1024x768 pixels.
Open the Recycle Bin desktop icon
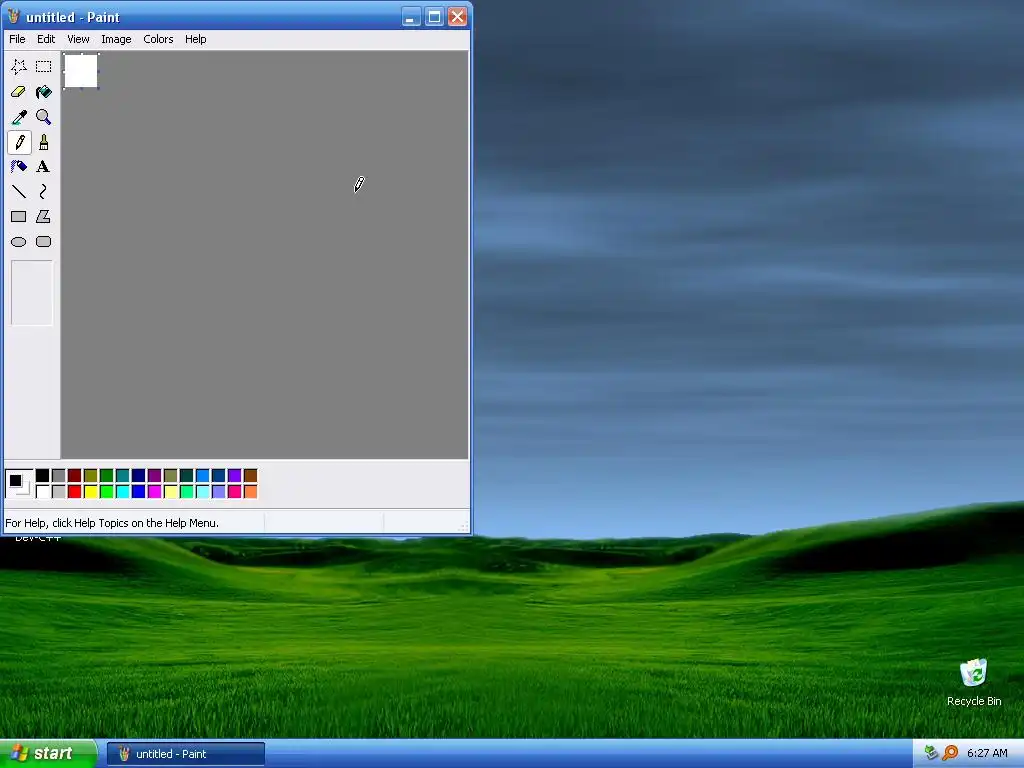(974, 682)
